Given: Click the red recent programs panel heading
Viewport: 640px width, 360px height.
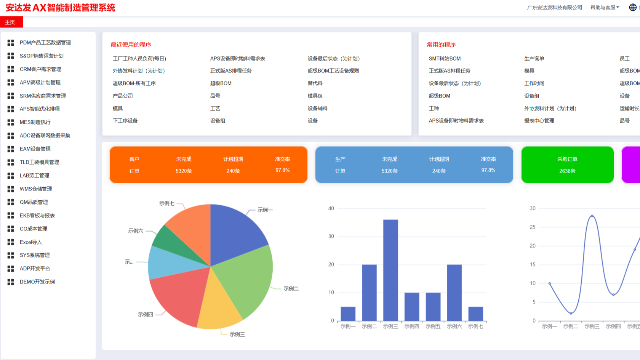Looking at the screenshot, I should pyautogui.click(x=131, y=44).
